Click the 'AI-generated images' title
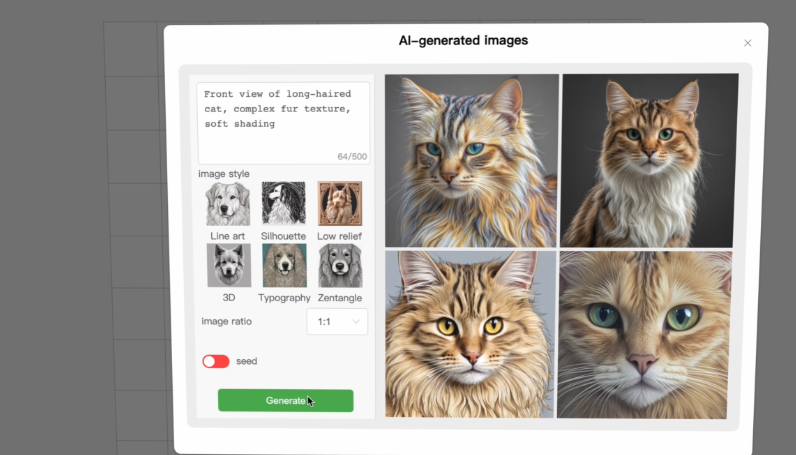This screenshot has width=796, height=455. pyautogui.click(x=463, y=41)
